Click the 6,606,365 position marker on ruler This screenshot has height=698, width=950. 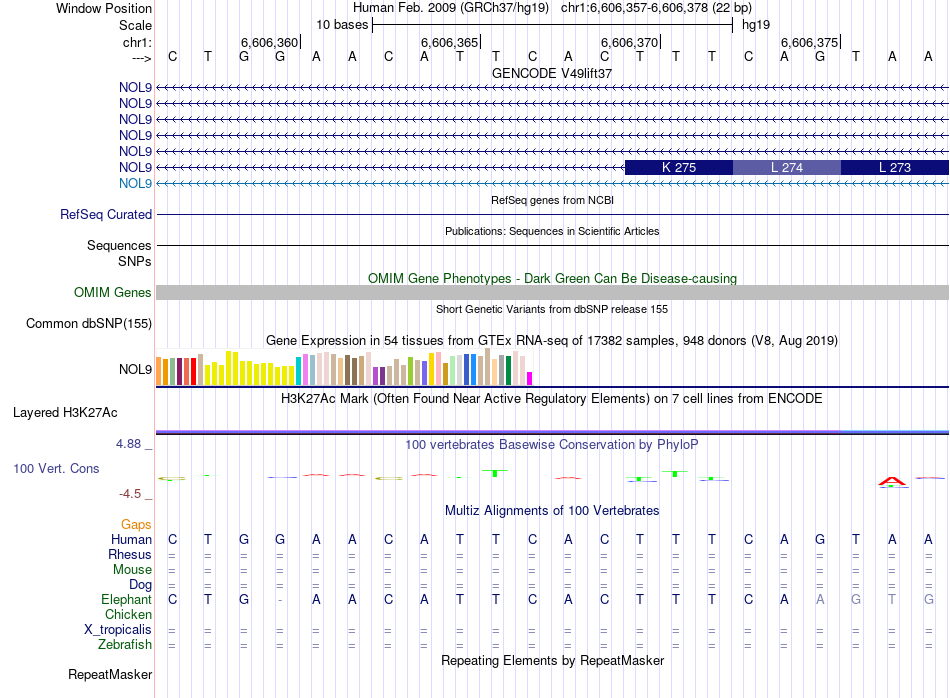450,42
